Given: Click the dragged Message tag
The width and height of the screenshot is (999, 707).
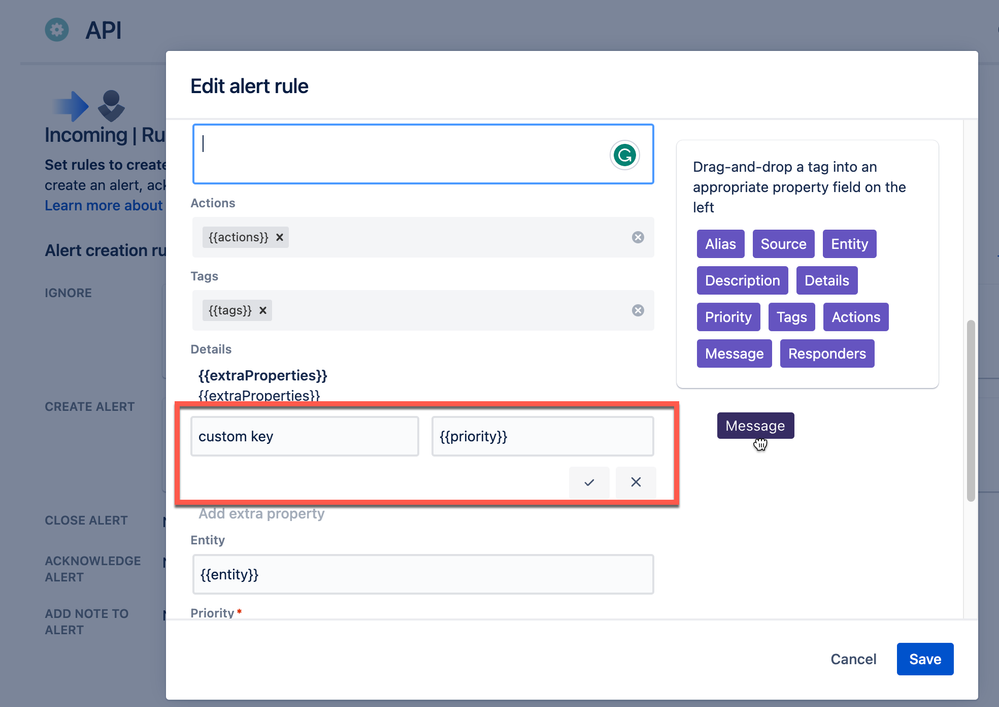Looking at the screenshot, I should coord(755,425).
